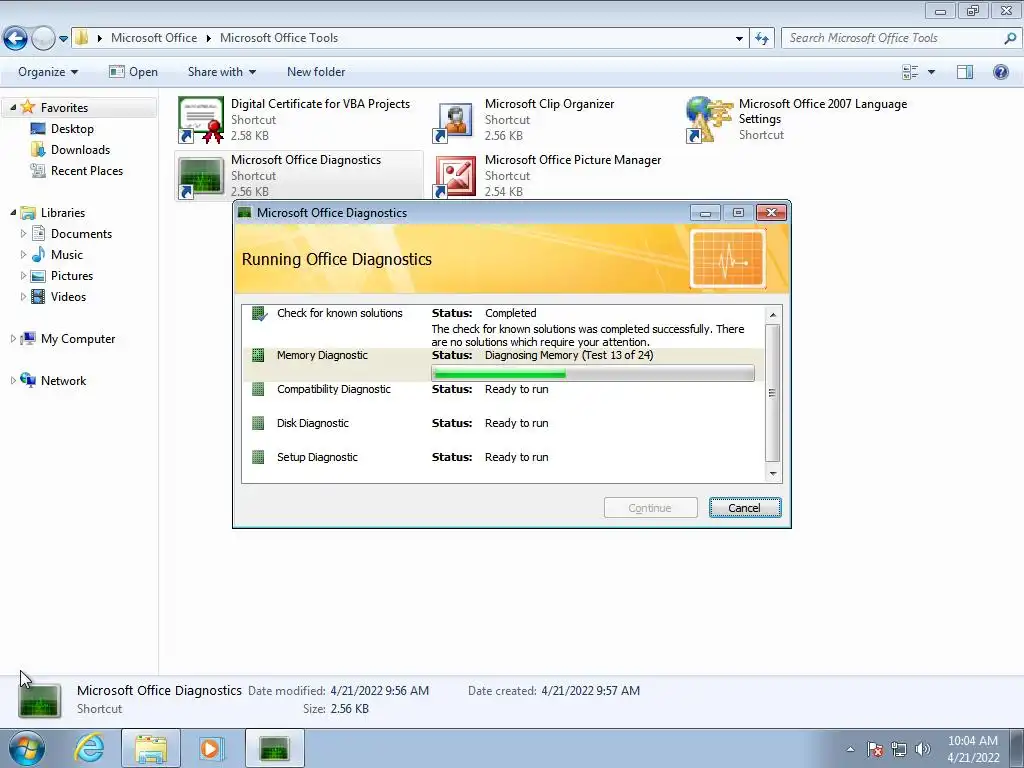This screenshot has width=1024, height=768.
Task: Click the Back navigation arrow
Action: point(16,38)
